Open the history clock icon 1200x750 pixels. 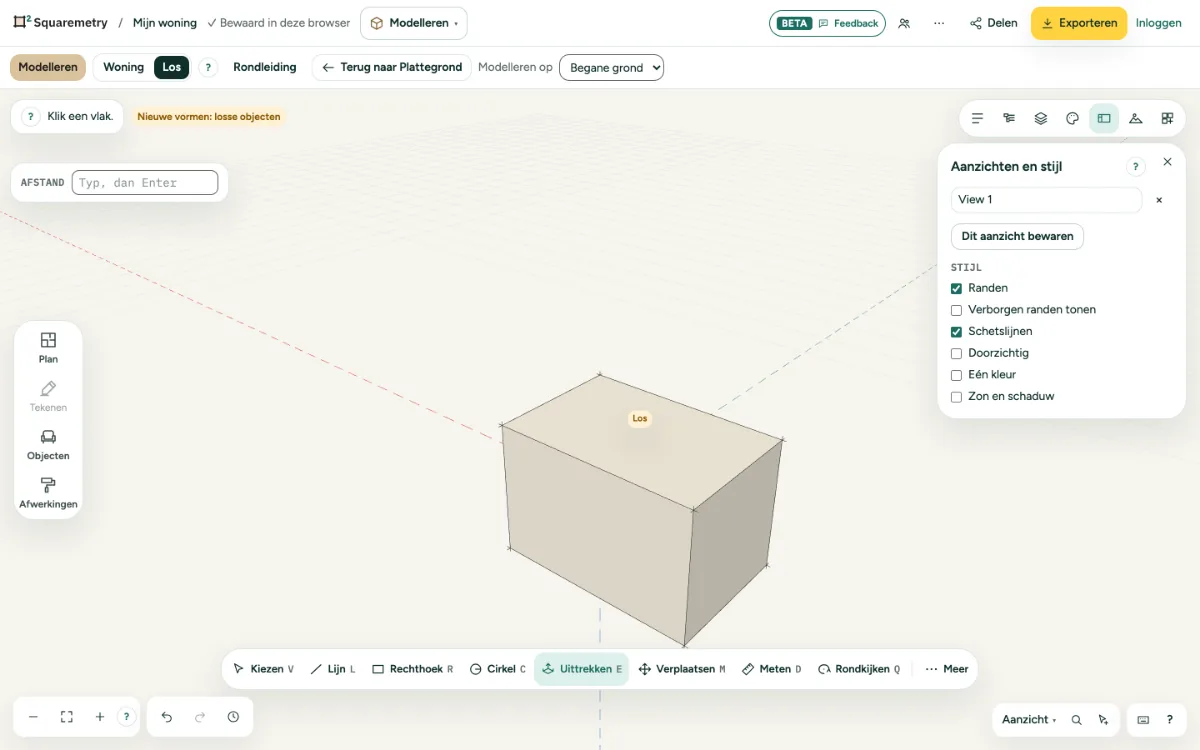tap(233, 717)
